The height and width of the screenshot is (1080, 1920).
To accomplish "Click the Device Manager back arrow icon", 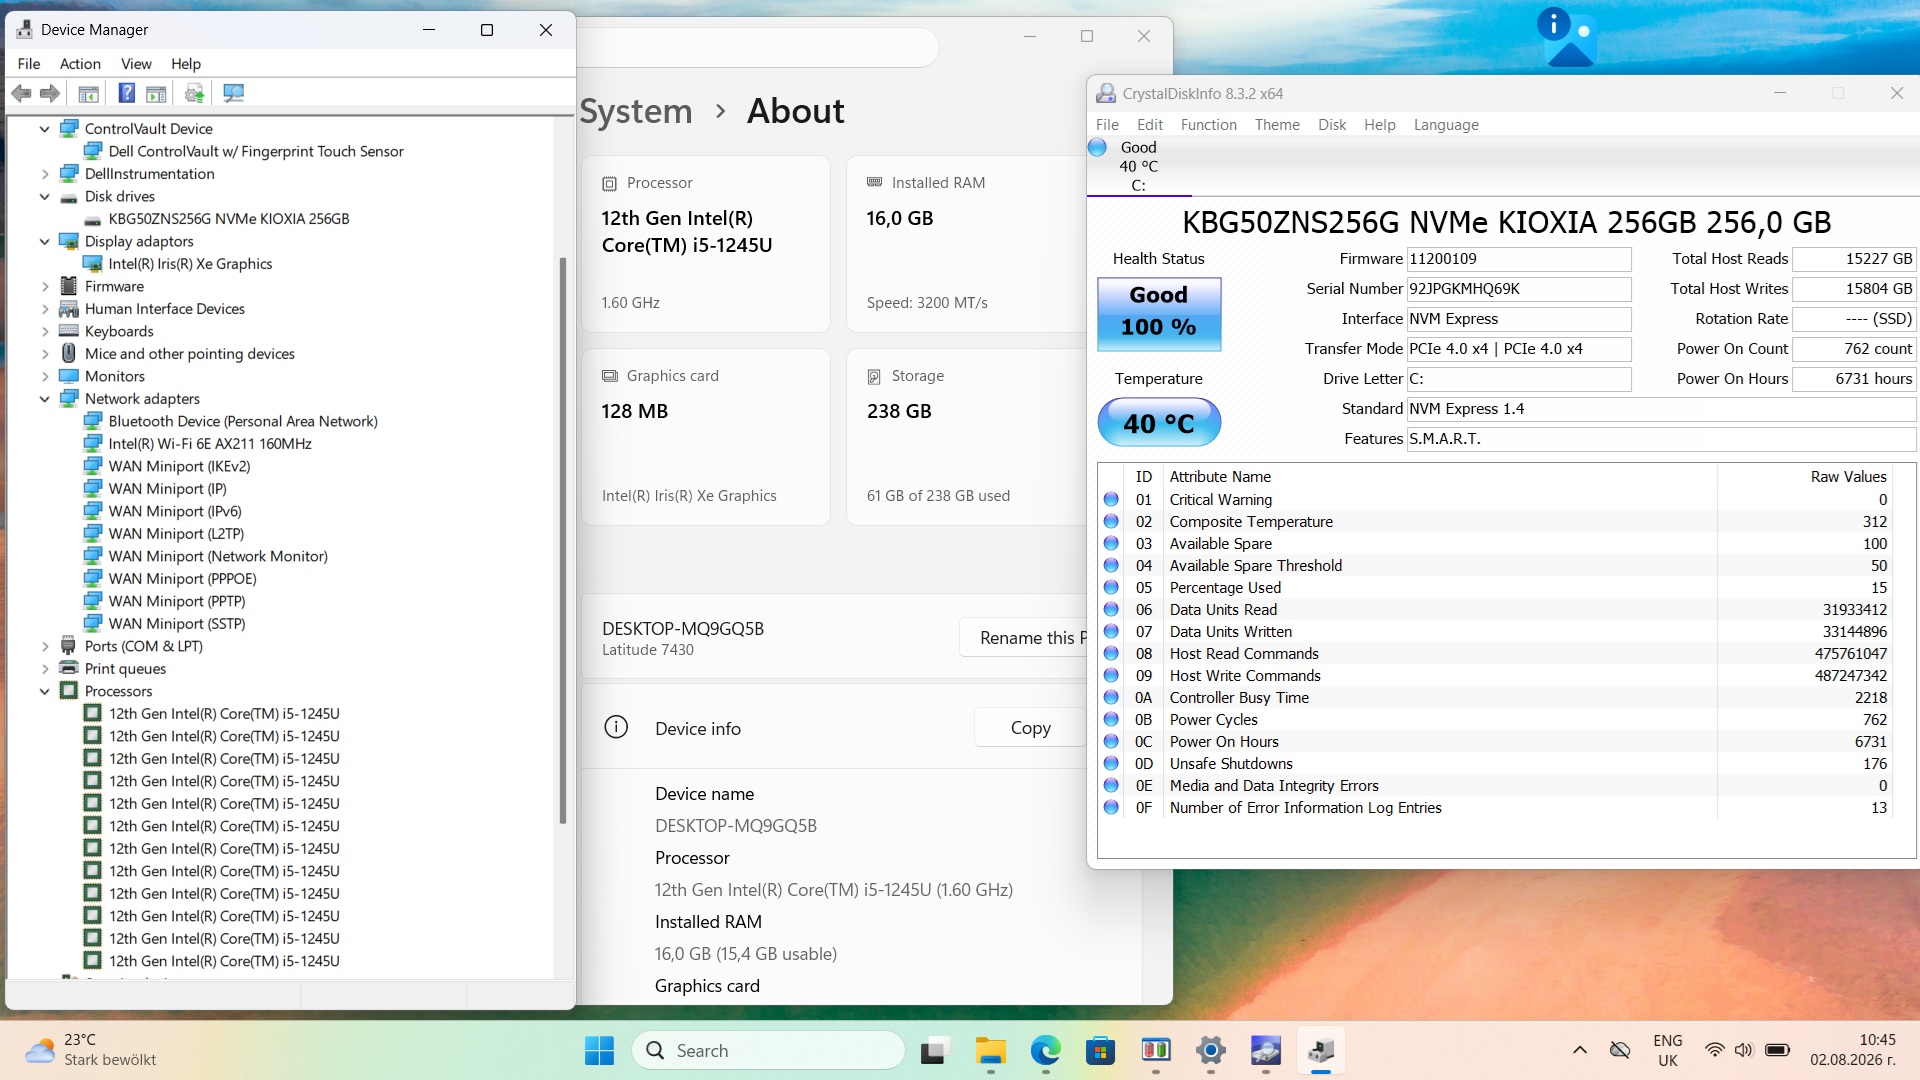I will coord(21,93).
